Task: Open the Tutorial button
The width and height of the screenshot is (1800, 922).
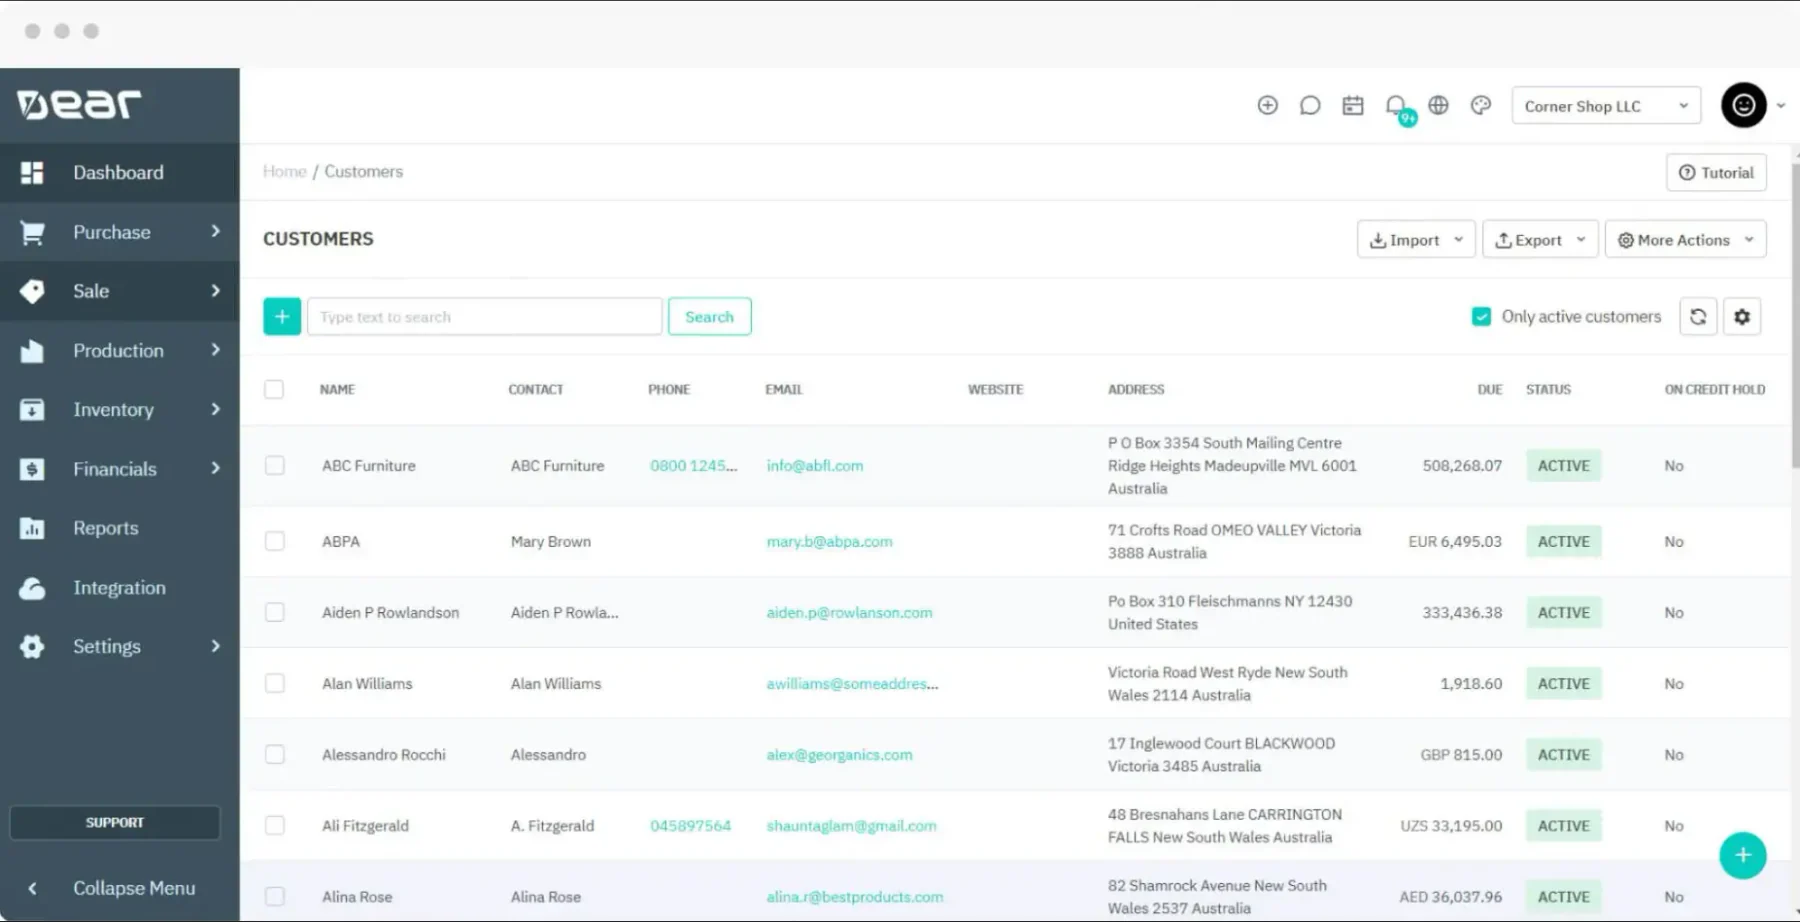Action: [1716, 172]
